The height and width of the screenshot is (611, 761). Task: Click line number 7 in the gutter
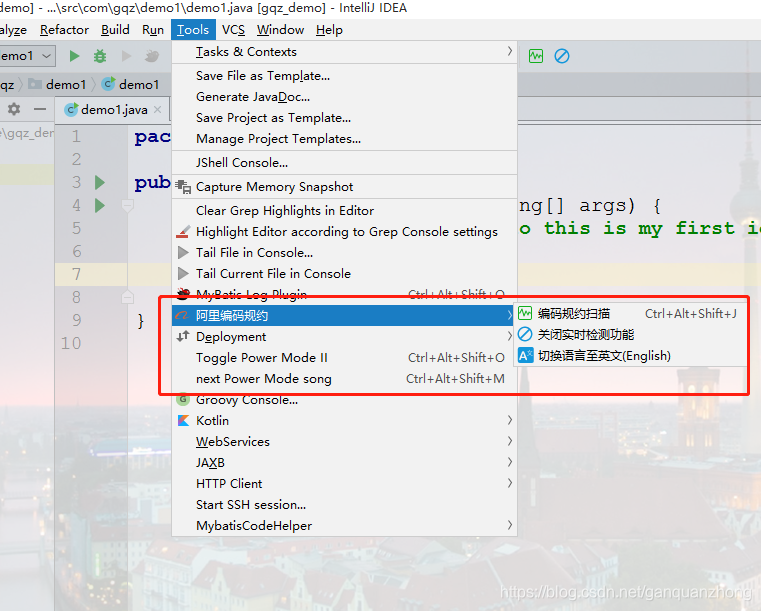click(x=76, y=274)
